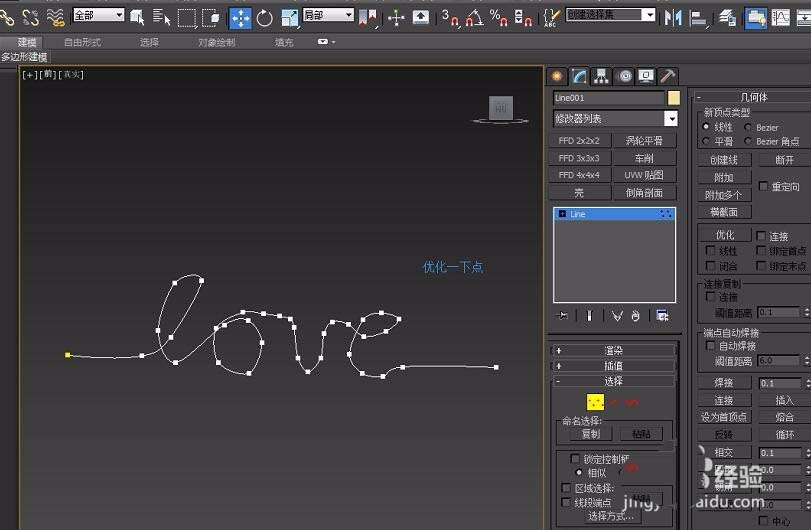Image resolution: width=811 pixels, height=530 pixels.
Task: Toggle Window/Crossing selection icon
Action: (x=211, y=18)
